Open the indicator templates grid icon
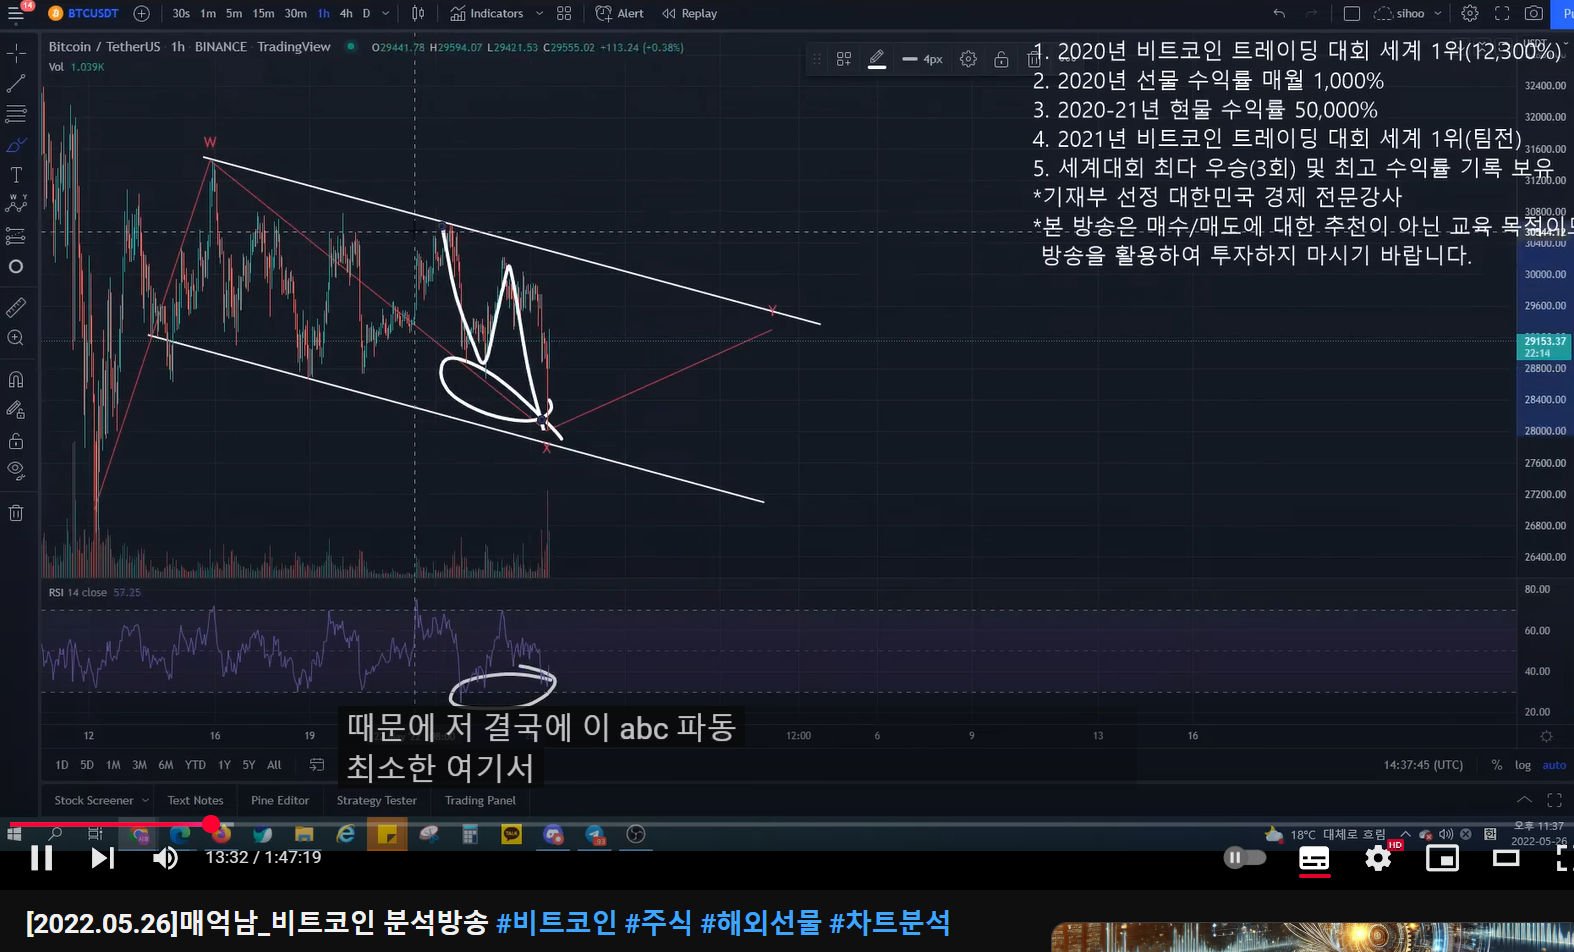The image size is (1574, 952). (x=564, y=13)
